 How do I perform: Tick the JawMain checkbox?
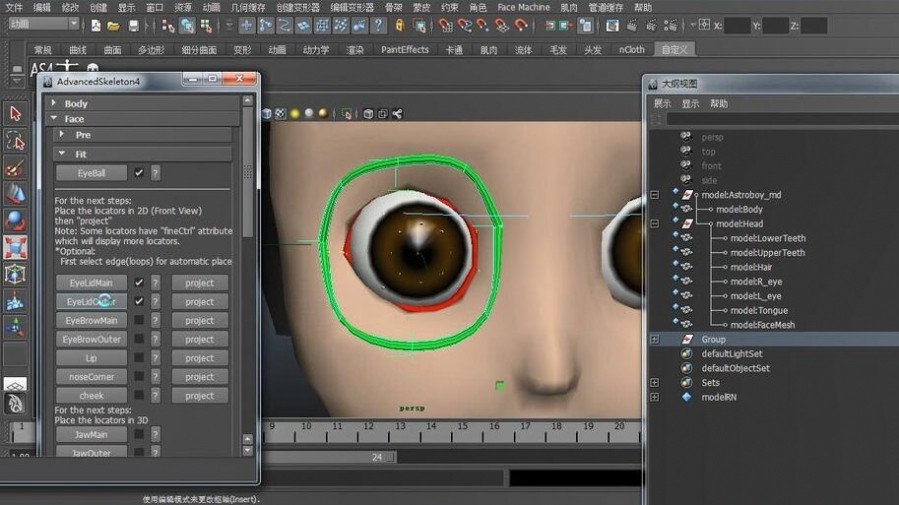coord(139,434)
